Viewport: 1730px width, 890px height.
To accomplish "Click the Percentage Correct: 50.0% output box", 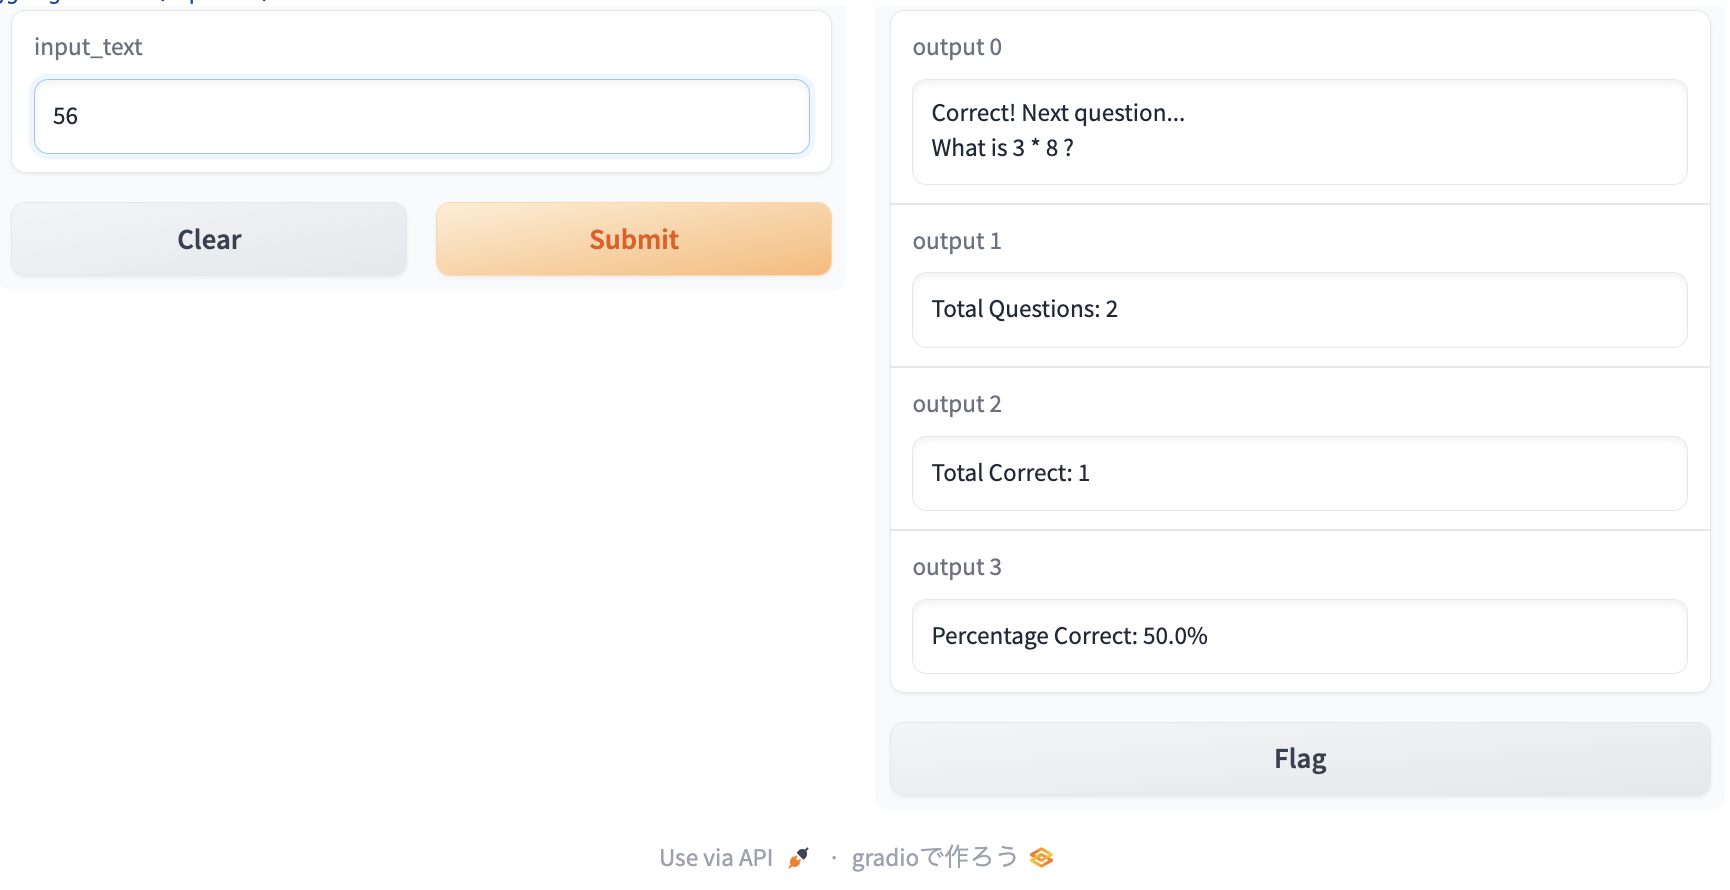I will coord(1299,636).
